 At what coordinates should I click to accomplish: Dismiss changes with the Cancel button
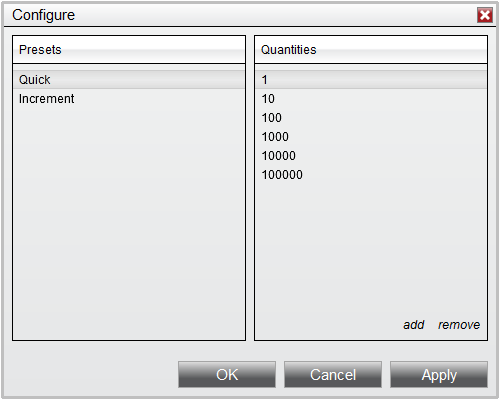click(x=333, y=375)
